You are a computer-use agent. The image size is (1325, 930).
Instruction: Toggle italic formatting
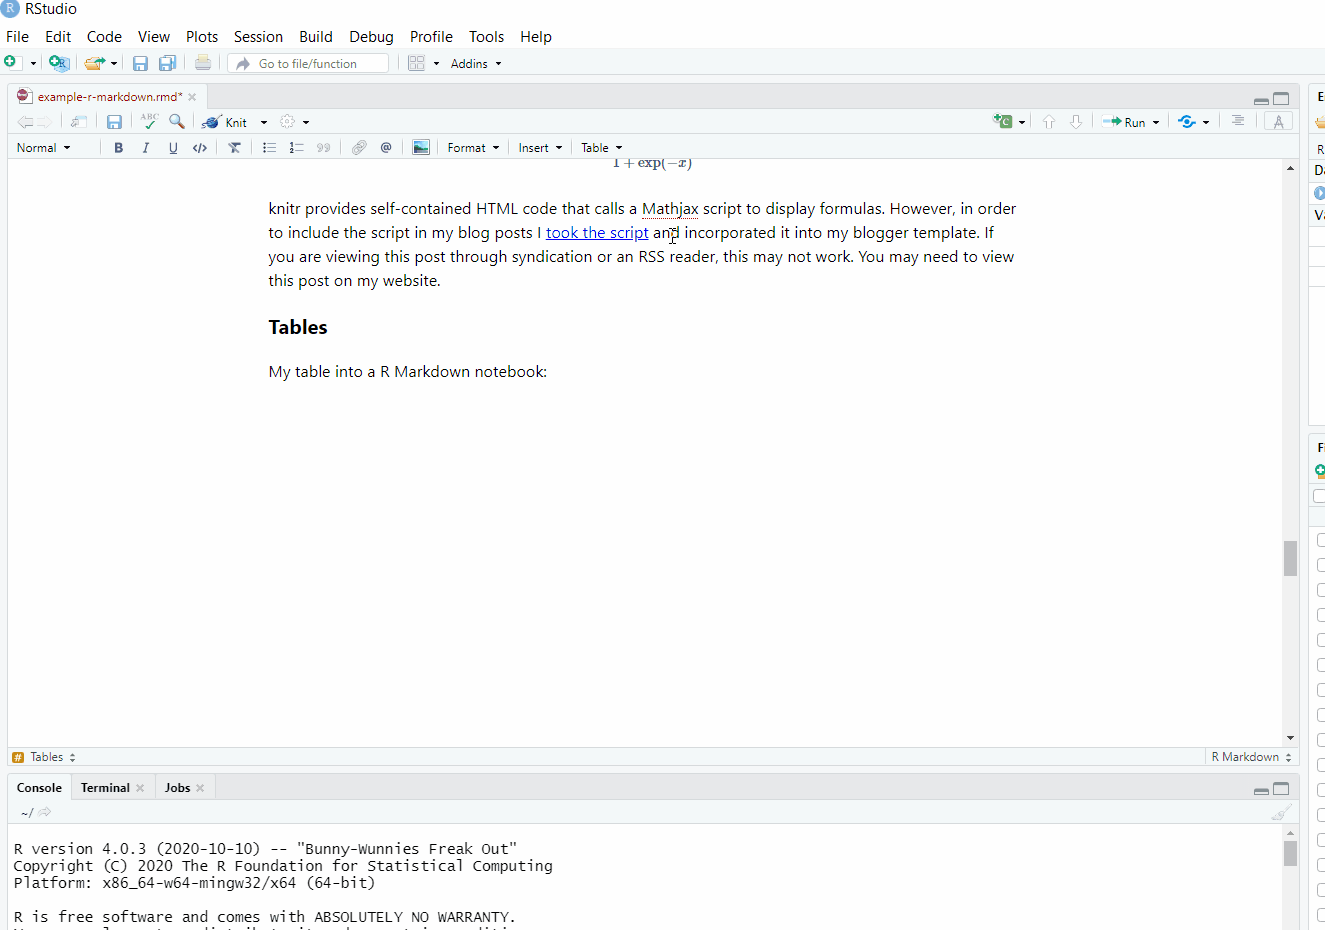click(x=145, y=147)
